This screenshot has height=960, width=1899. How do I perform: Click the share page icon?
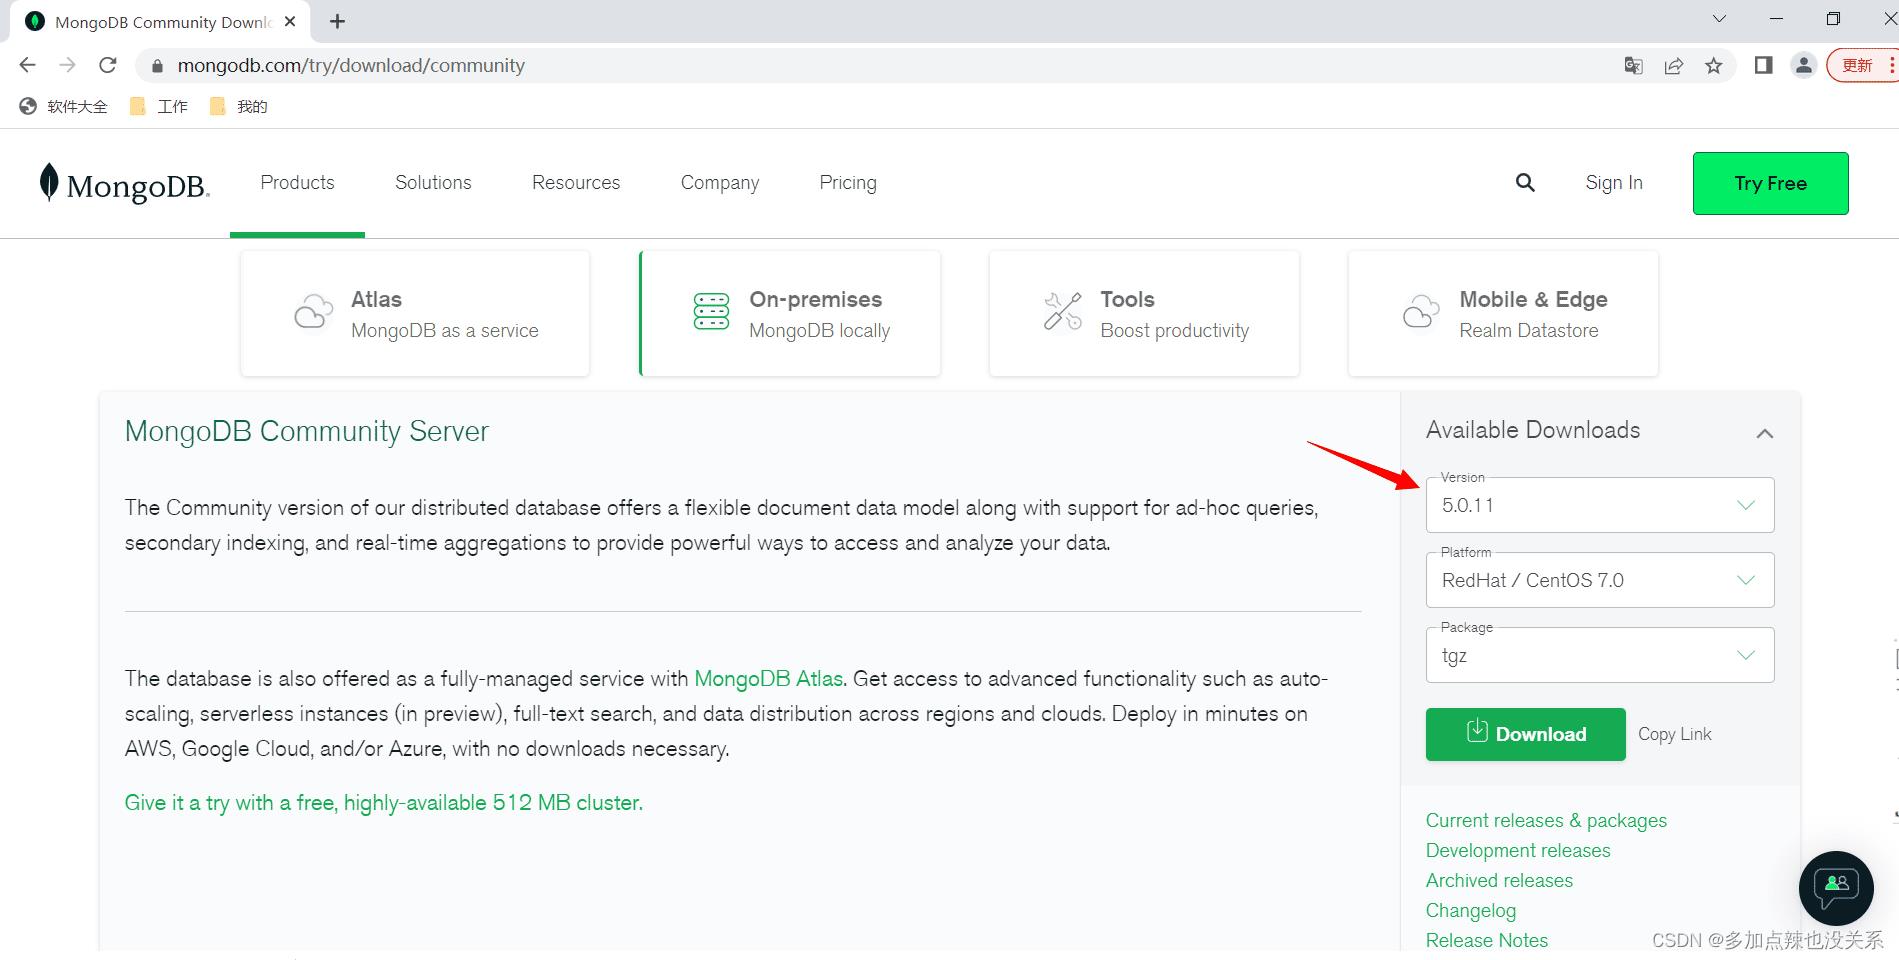click(1673, 66)
